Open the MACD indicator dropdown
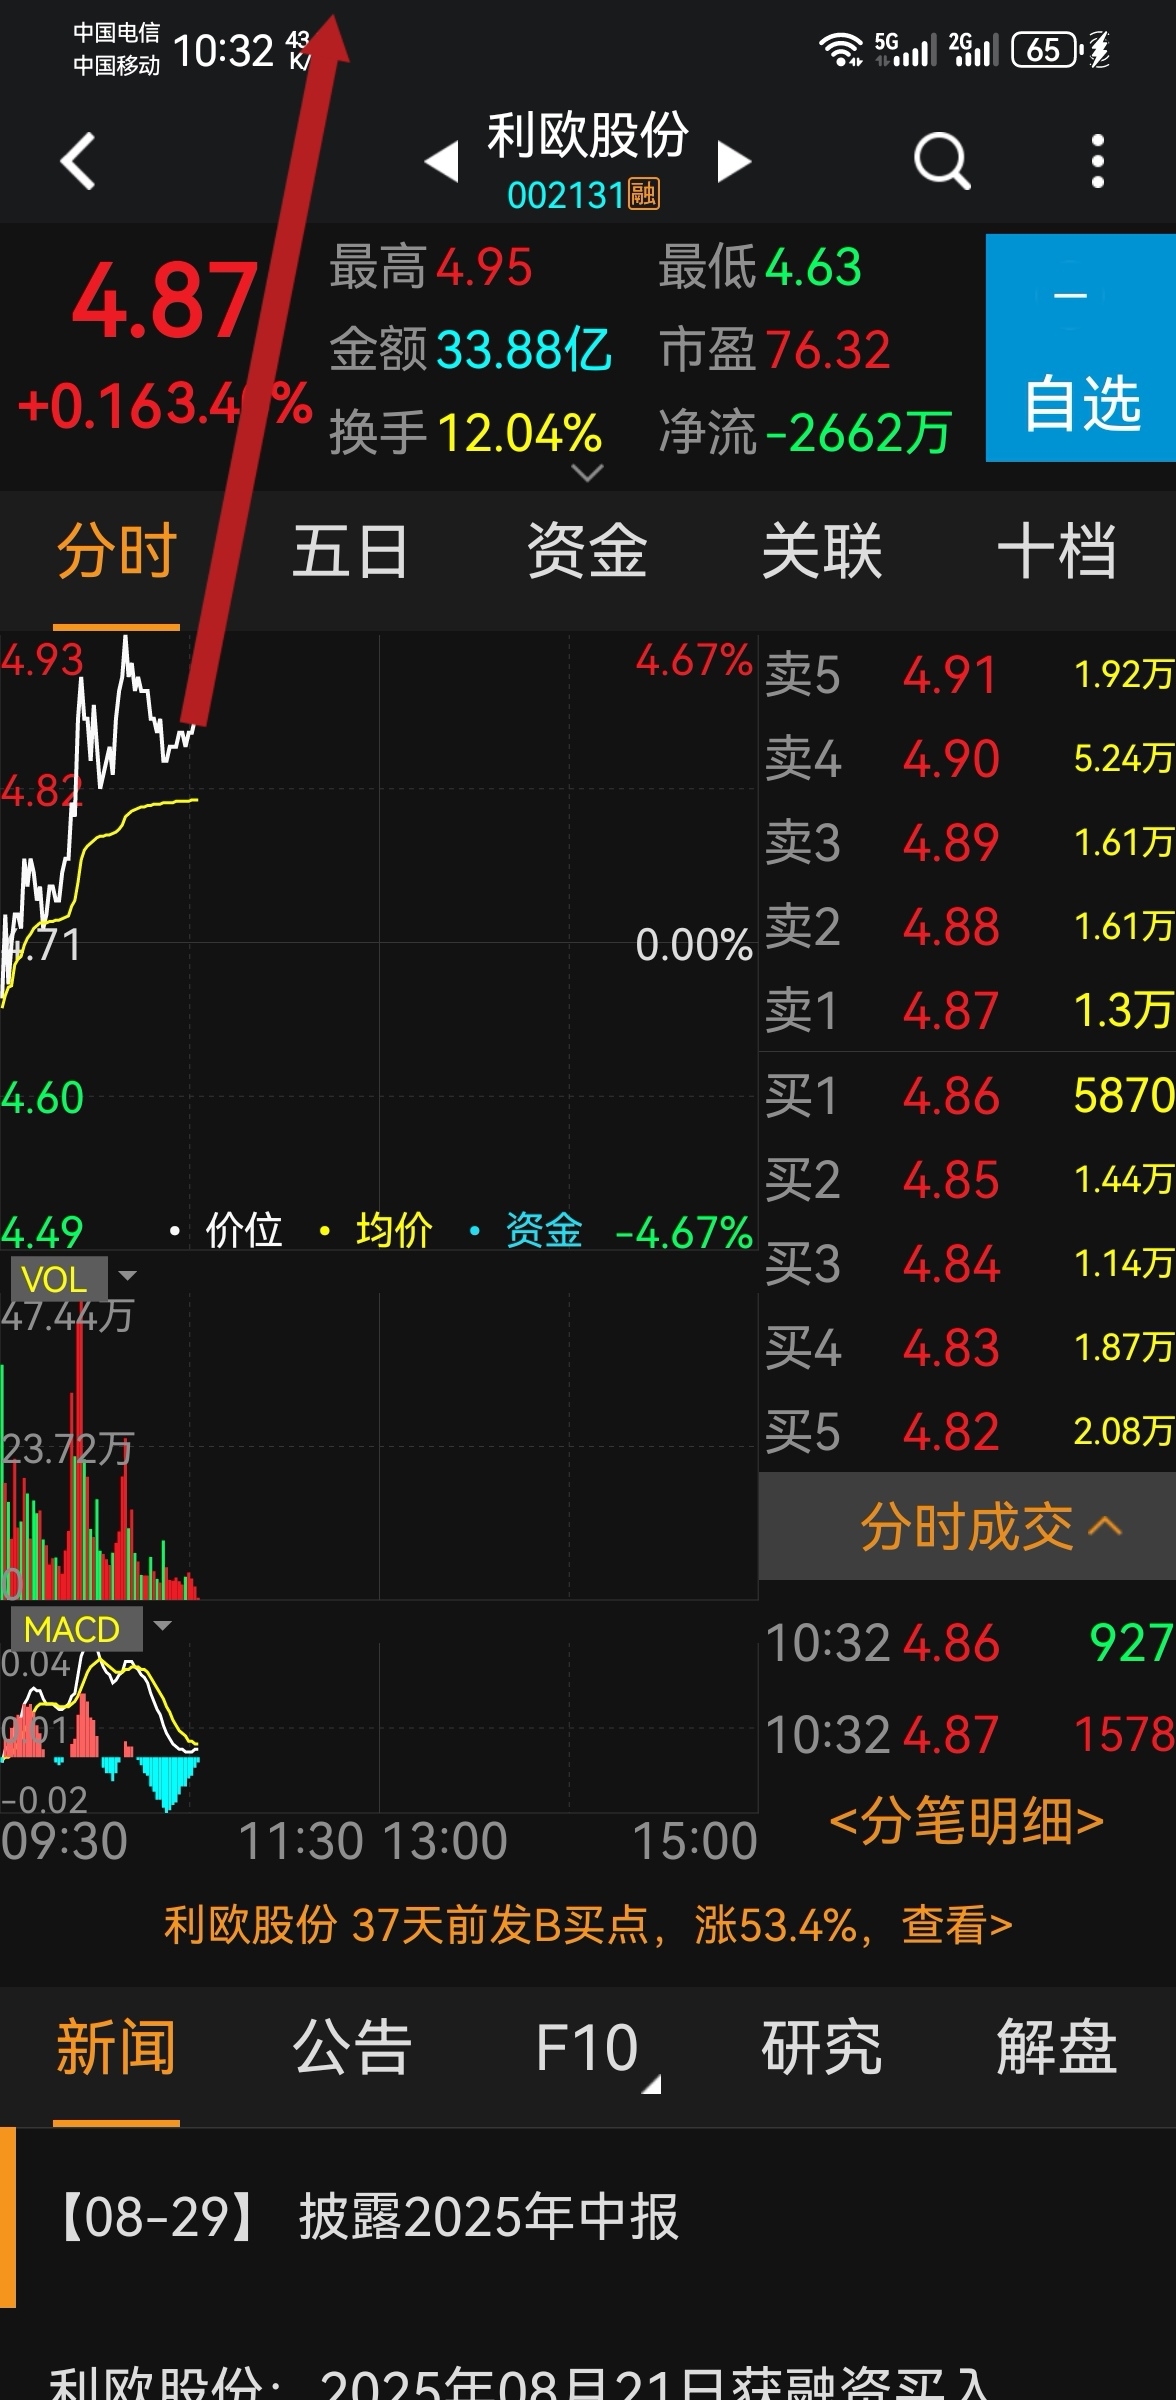 point(91,1630)
